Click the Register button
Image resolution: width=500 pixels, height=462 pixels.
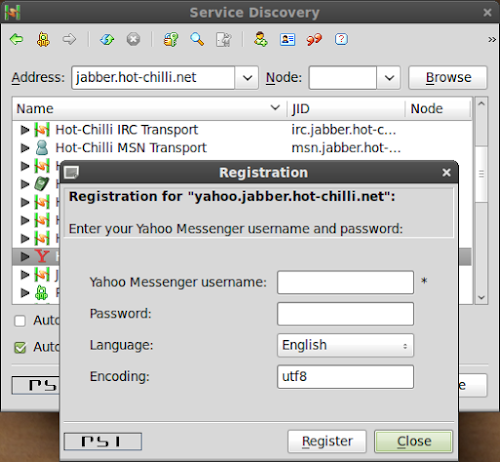(327, 441)
